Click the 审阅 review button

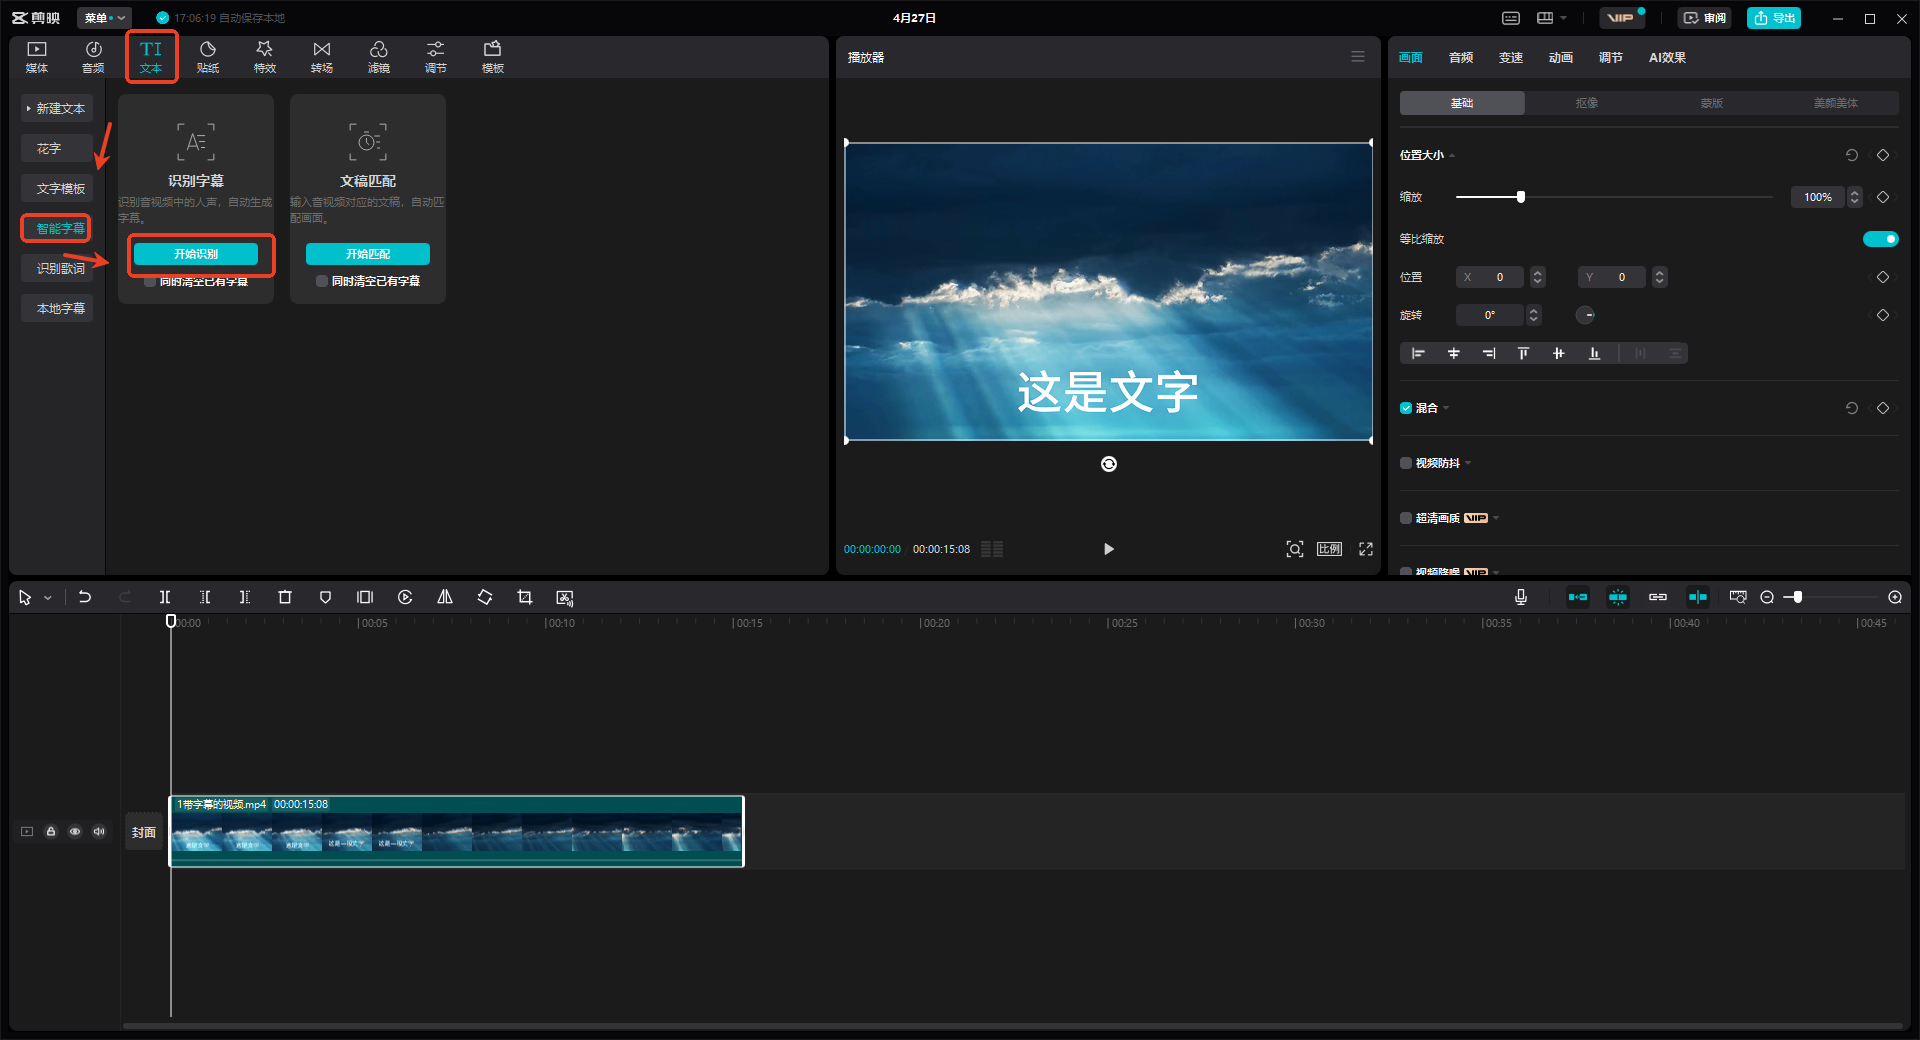pos(1704,18)
